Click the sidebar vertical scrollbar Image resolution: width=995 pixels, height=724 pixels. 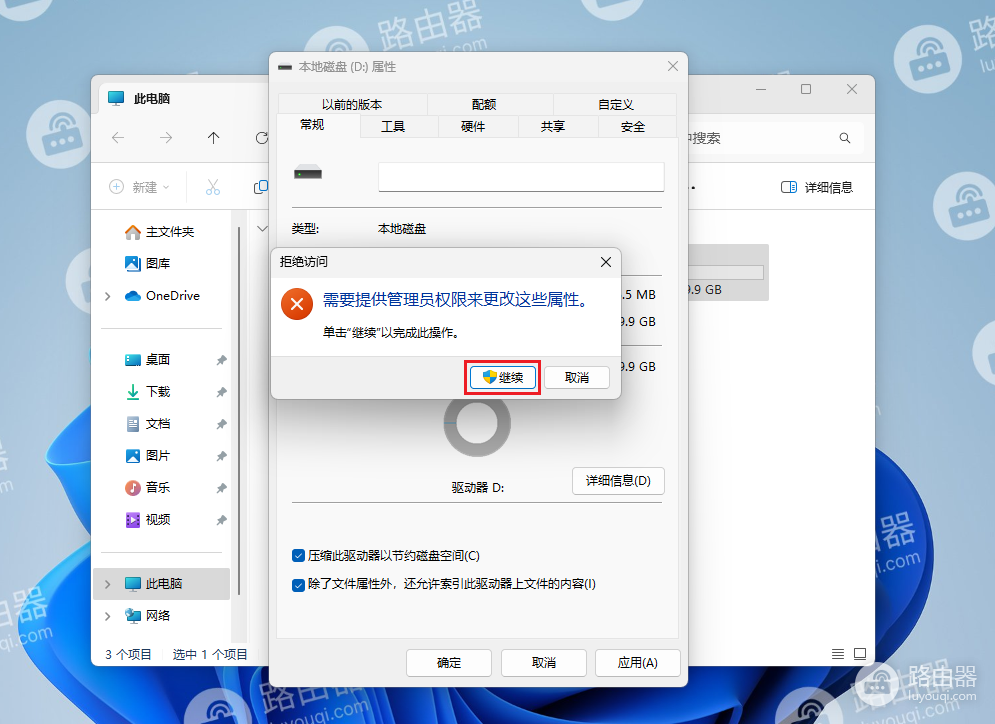(239, 411)
